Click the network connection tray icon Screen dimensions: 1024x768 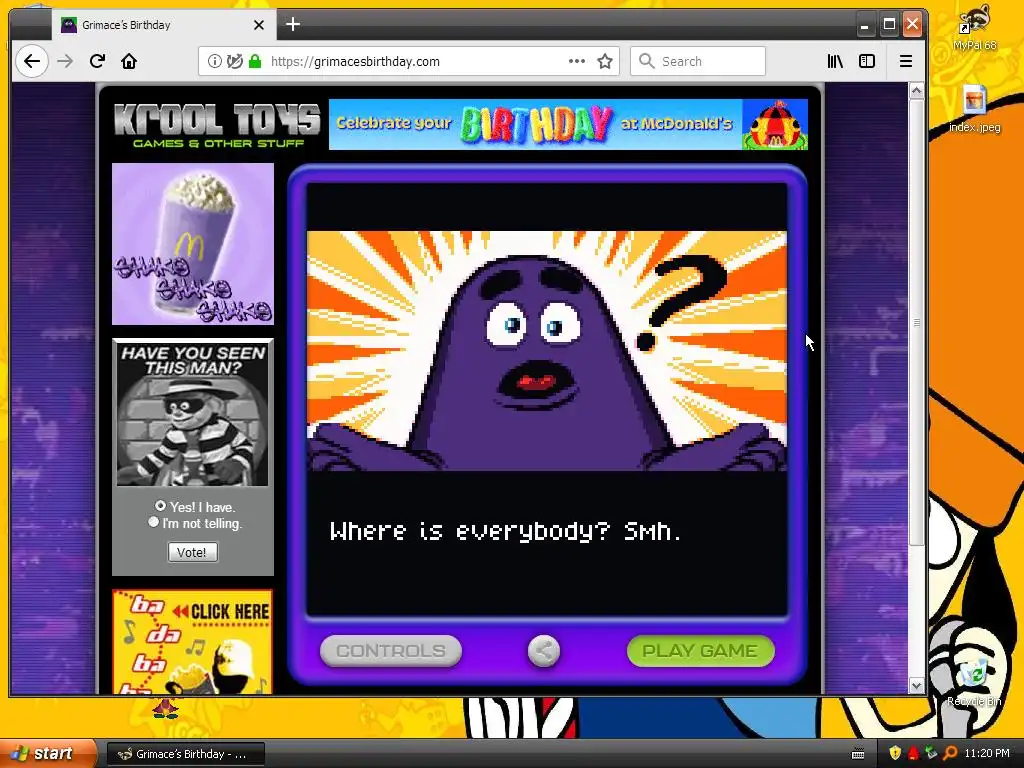click(x=931, y=753)
